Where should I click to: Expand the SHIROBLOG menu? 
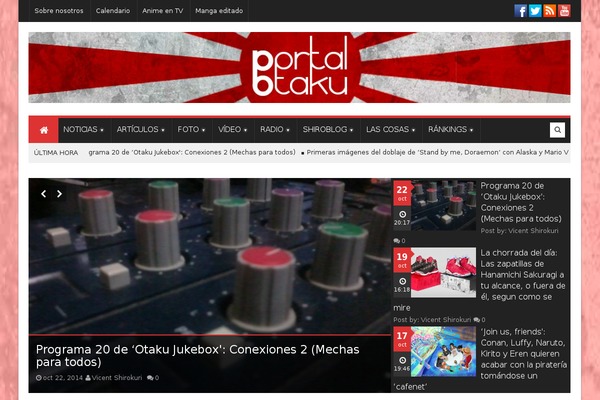328,130
